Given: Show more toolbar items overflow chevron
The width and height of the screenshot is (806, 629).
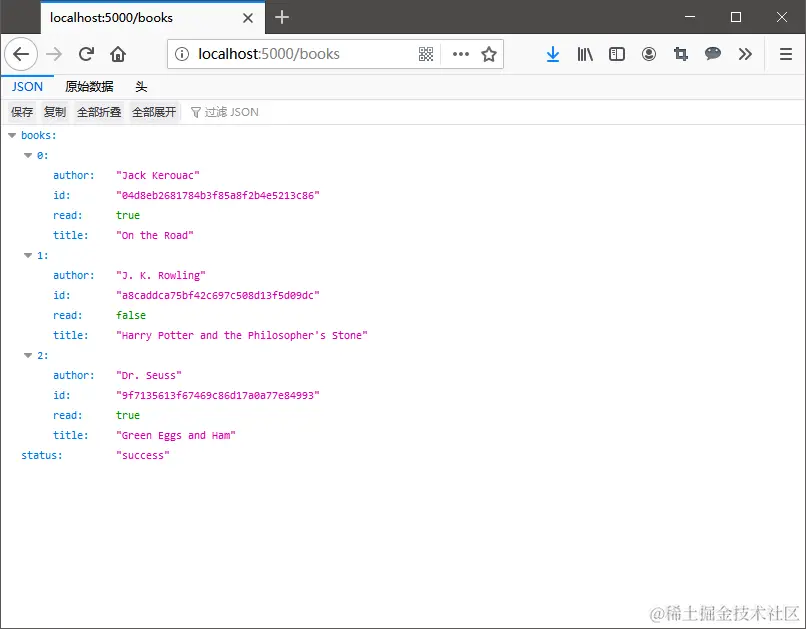Looking at the screenshot, I should coord(745,54).
